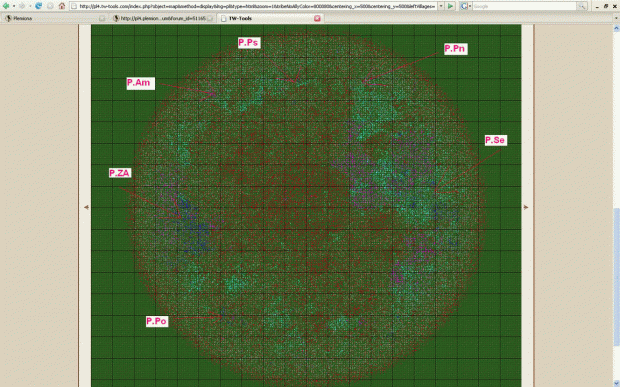620x387 pixels.
Task: Click the P.ZA label on the map
Action: pyautogui.click(x=119, y=173)
